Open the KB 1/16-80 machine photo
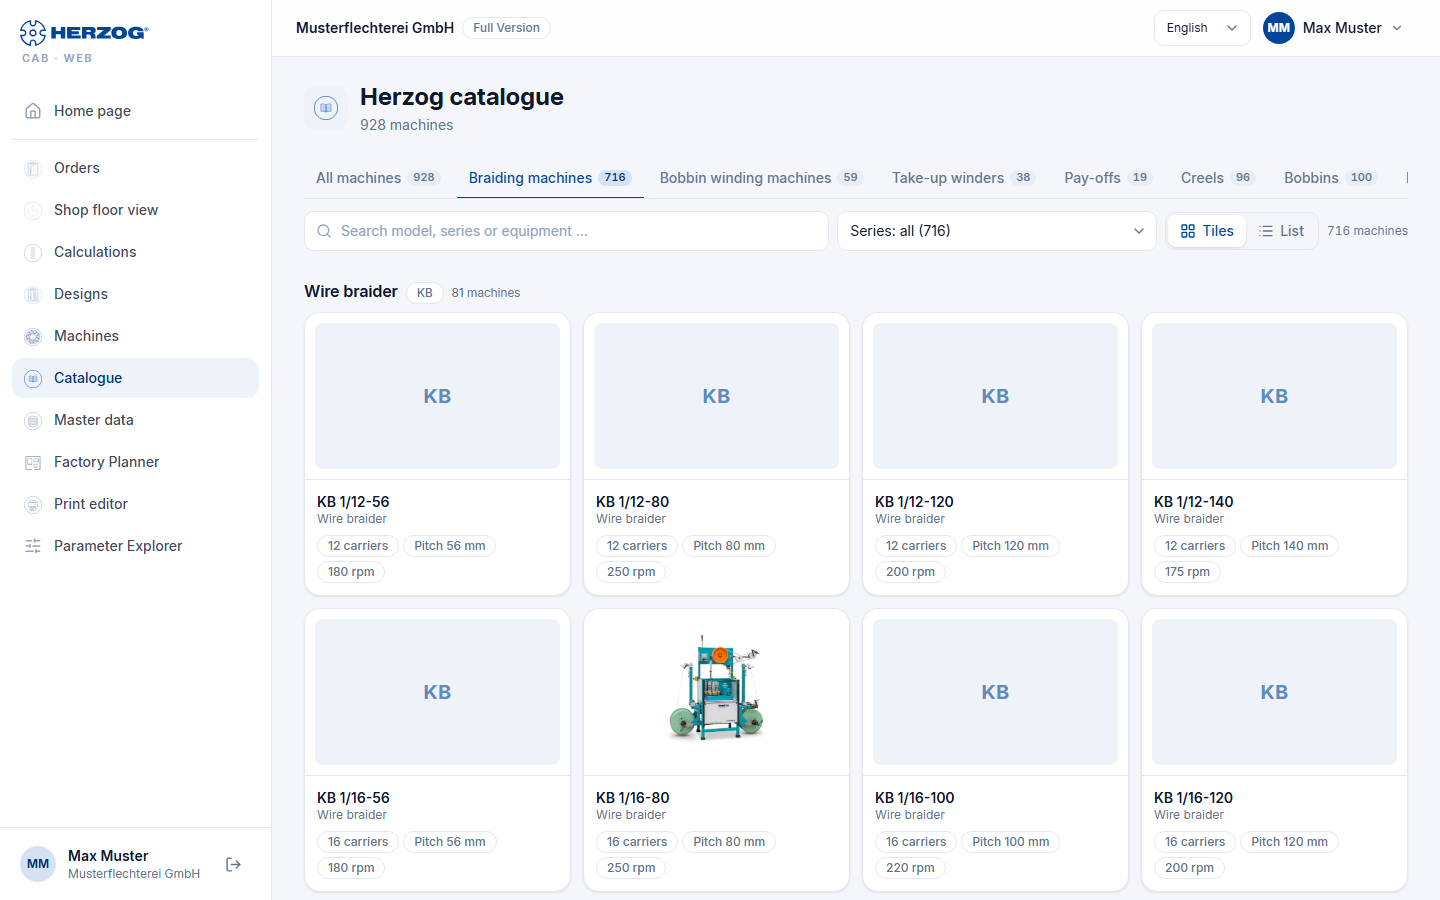Screen dimensions: 1440x900 click(x=716, y=692)
